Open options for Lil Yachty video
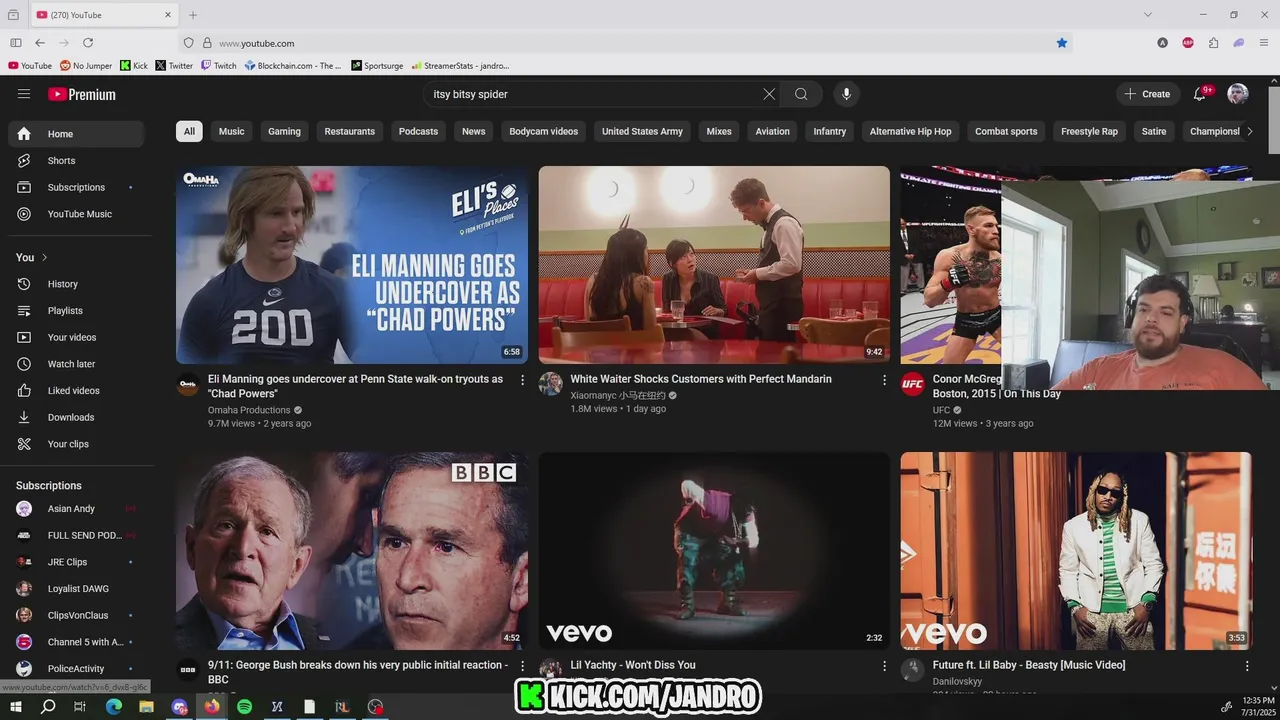 tap(884, 666)
